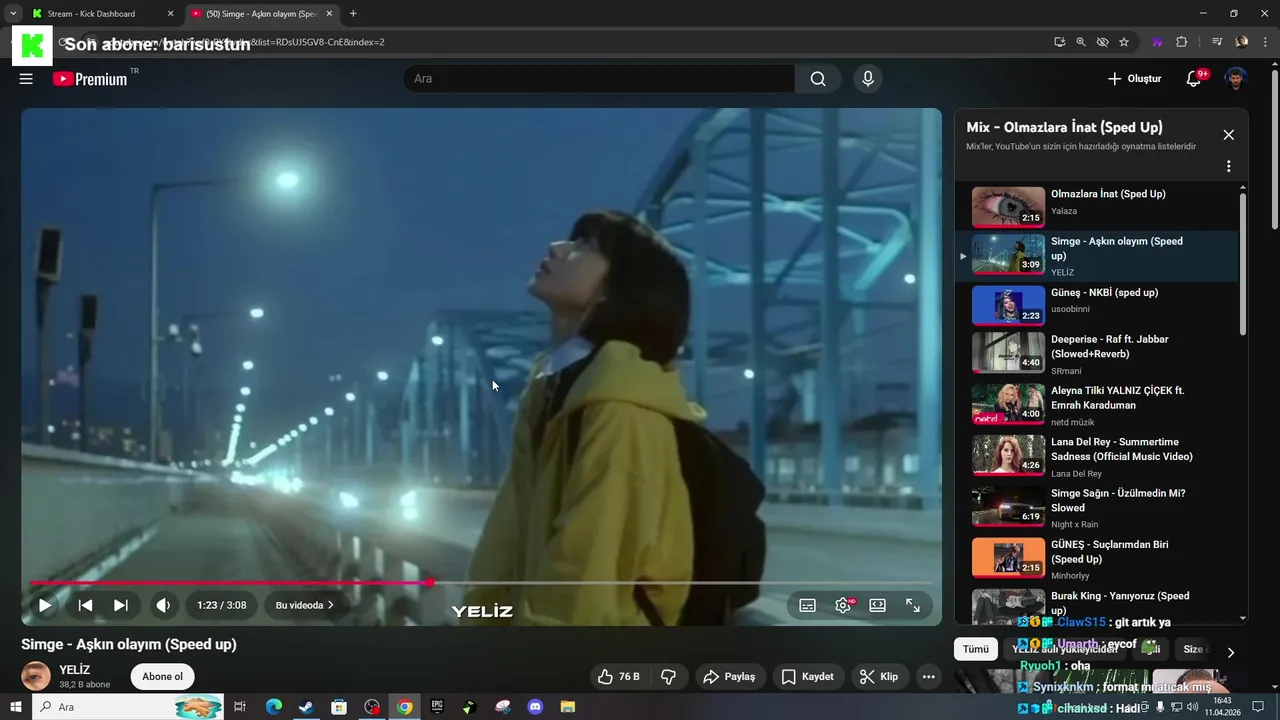Open the Windows Start menu
Viewport: 1280px width, 720px height.
(15, 707)
